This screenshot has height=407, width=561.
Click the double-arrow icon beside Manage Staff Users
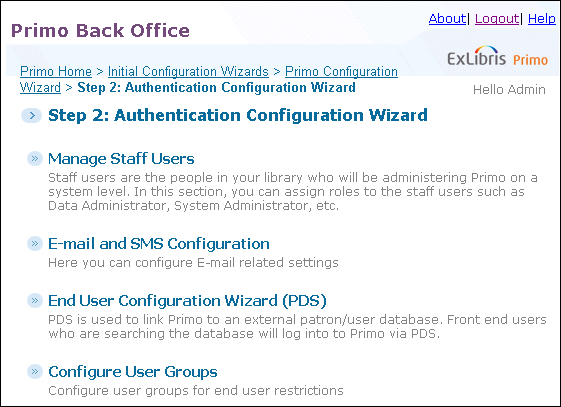[x=35, y=158]
